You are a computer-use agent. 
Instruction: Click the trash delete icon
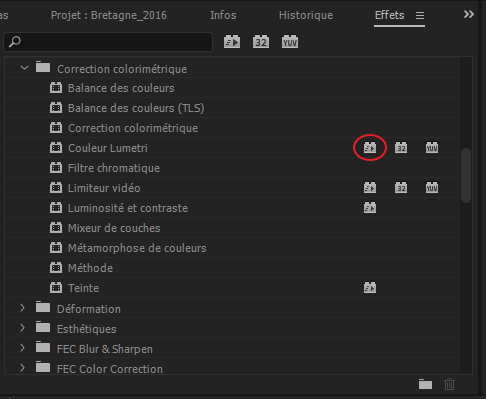449,384
